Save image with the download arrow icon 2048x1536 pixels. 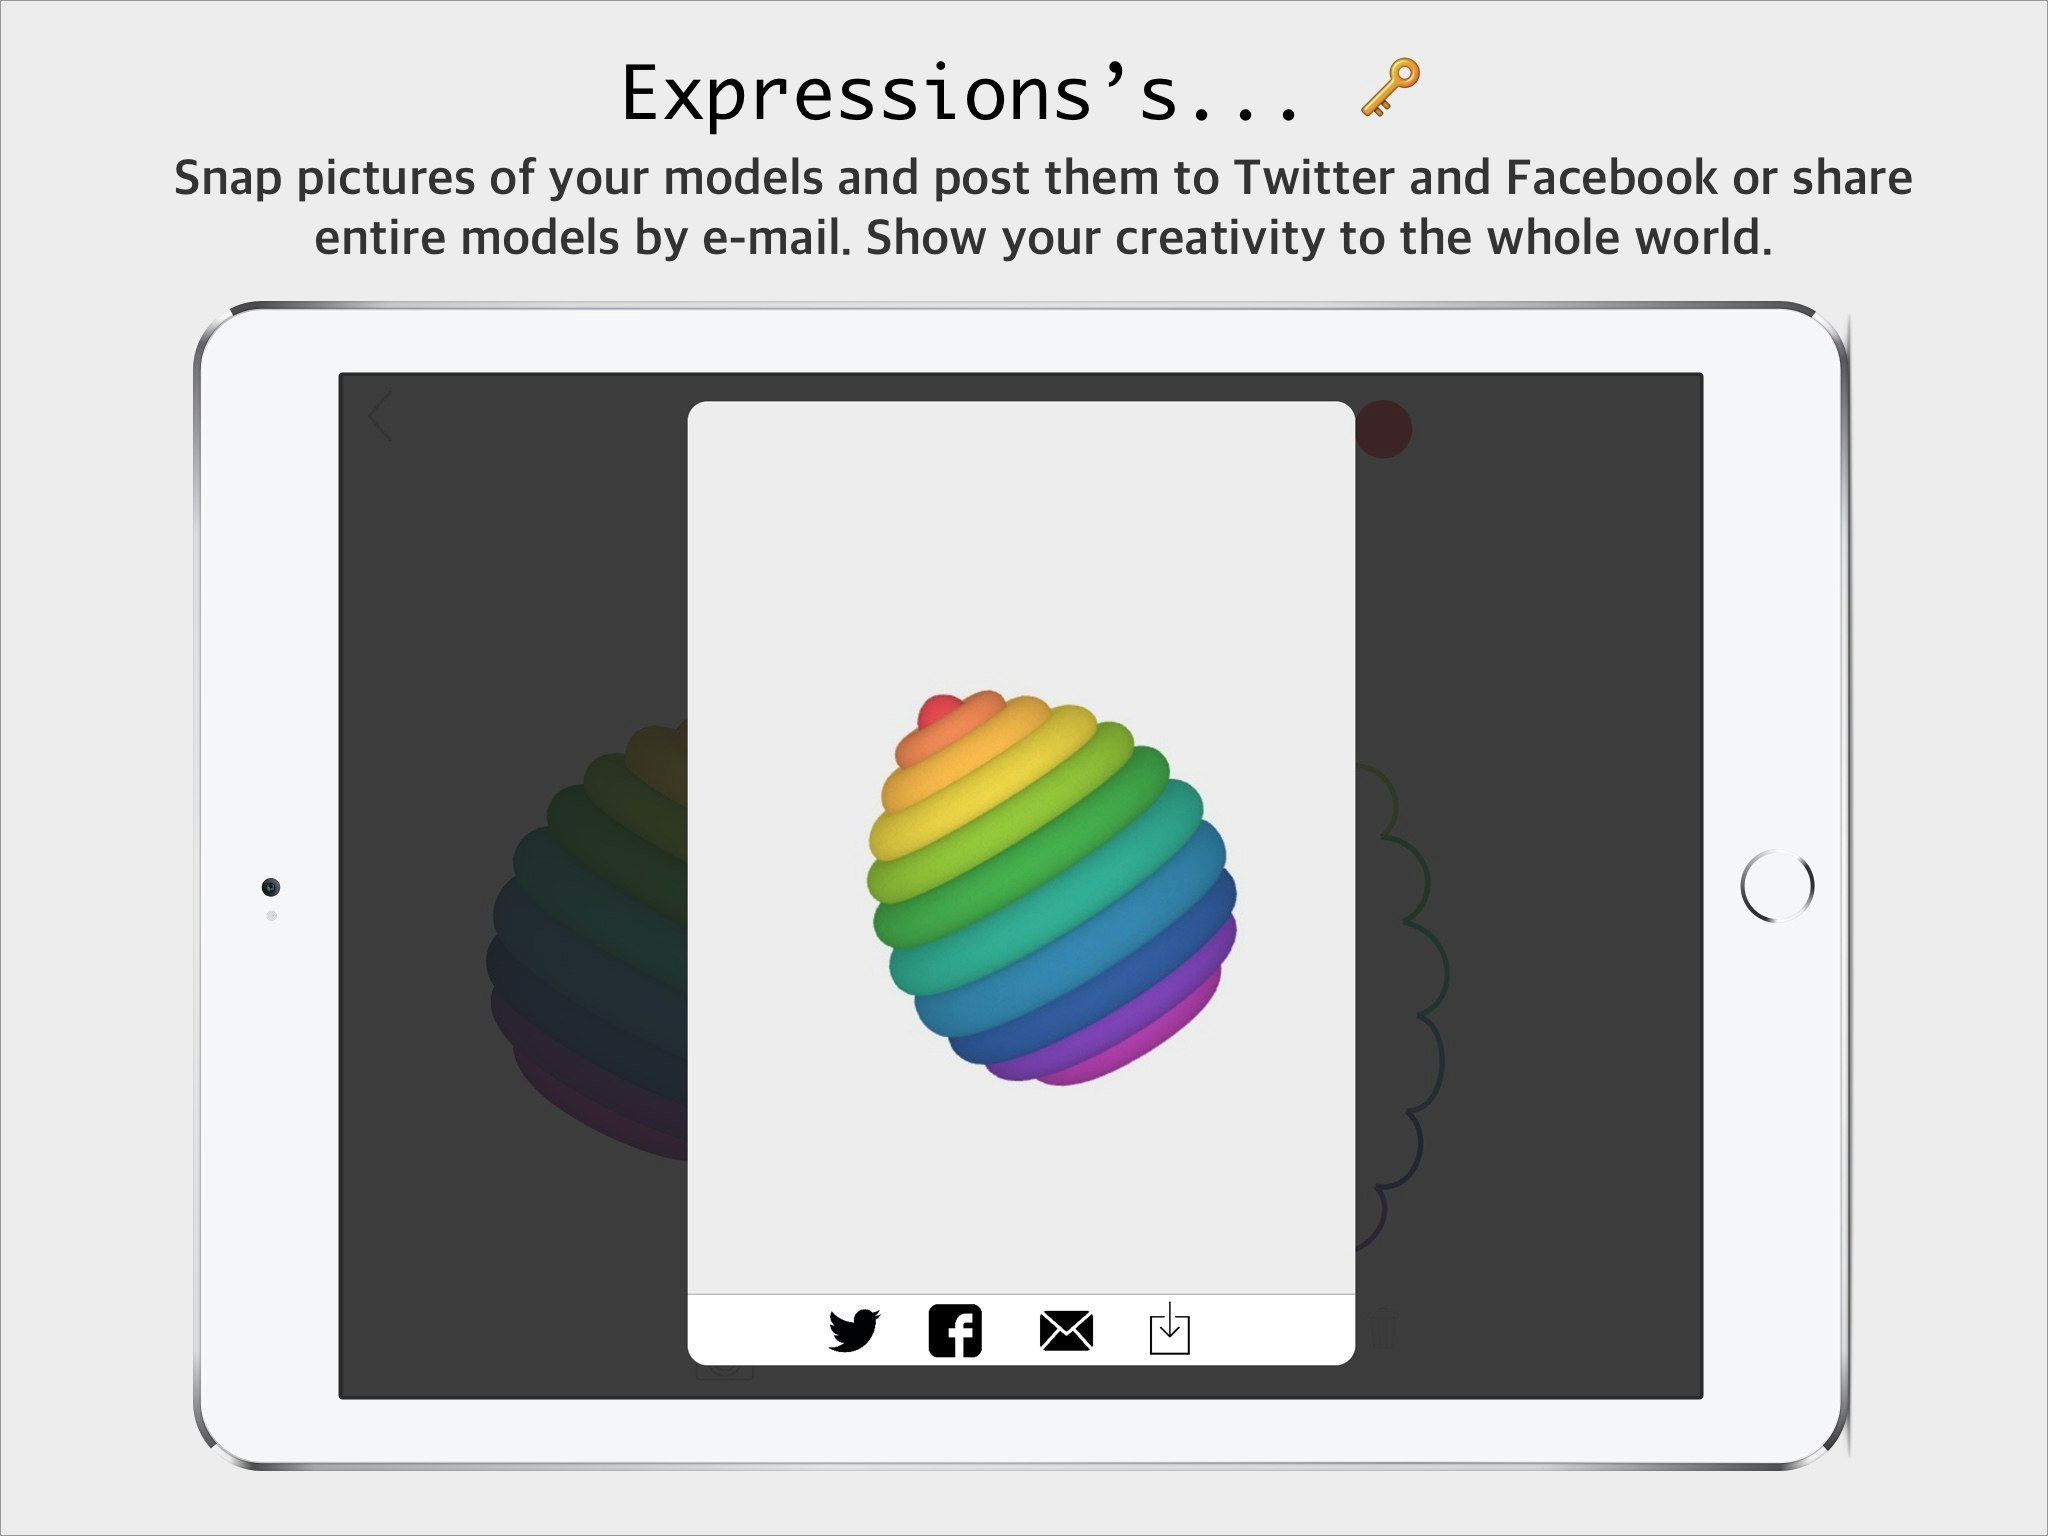pyautogui.click(x=1169, y=1330)
